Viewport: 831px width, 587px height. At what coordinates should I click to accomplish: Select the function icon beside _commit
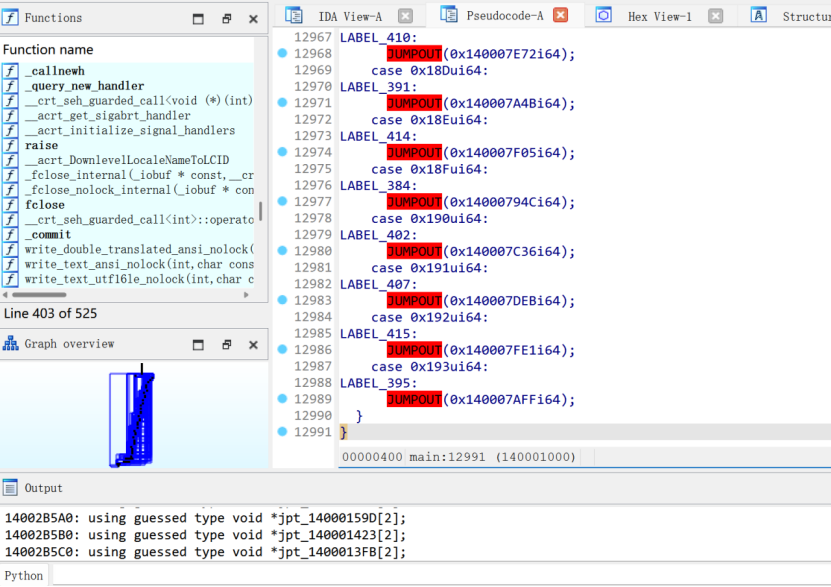(x=10, y=235)
